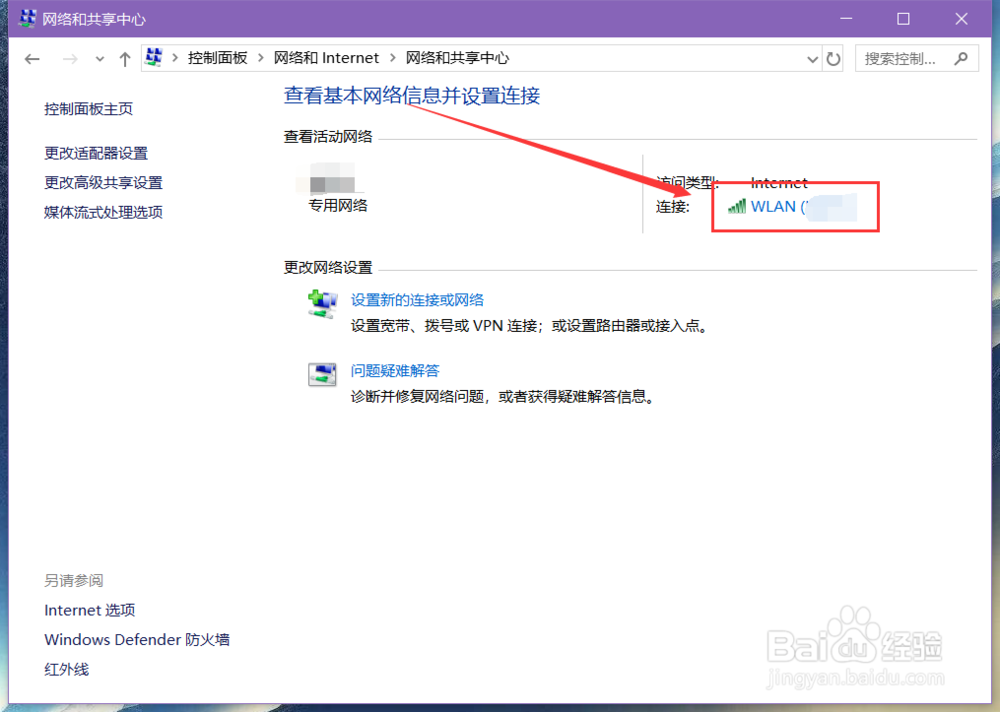Click the 查看活动网络 section label
Image resolution: width=1000 pixels, height=712 pixels.
click(328, 137)
